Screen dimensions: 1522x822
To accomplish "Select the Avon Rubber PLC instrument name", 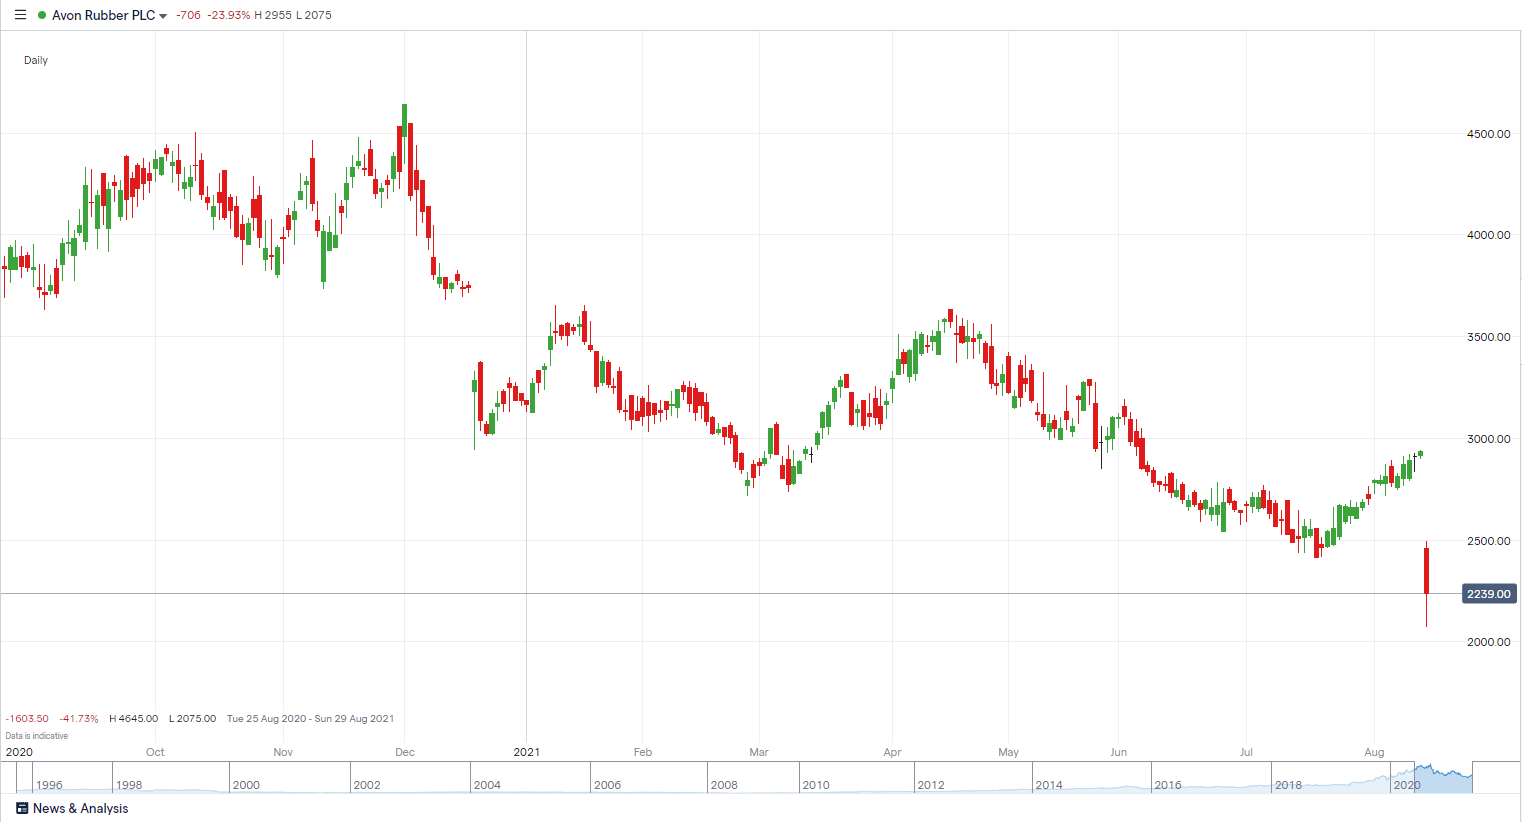I will coord(103,15).
